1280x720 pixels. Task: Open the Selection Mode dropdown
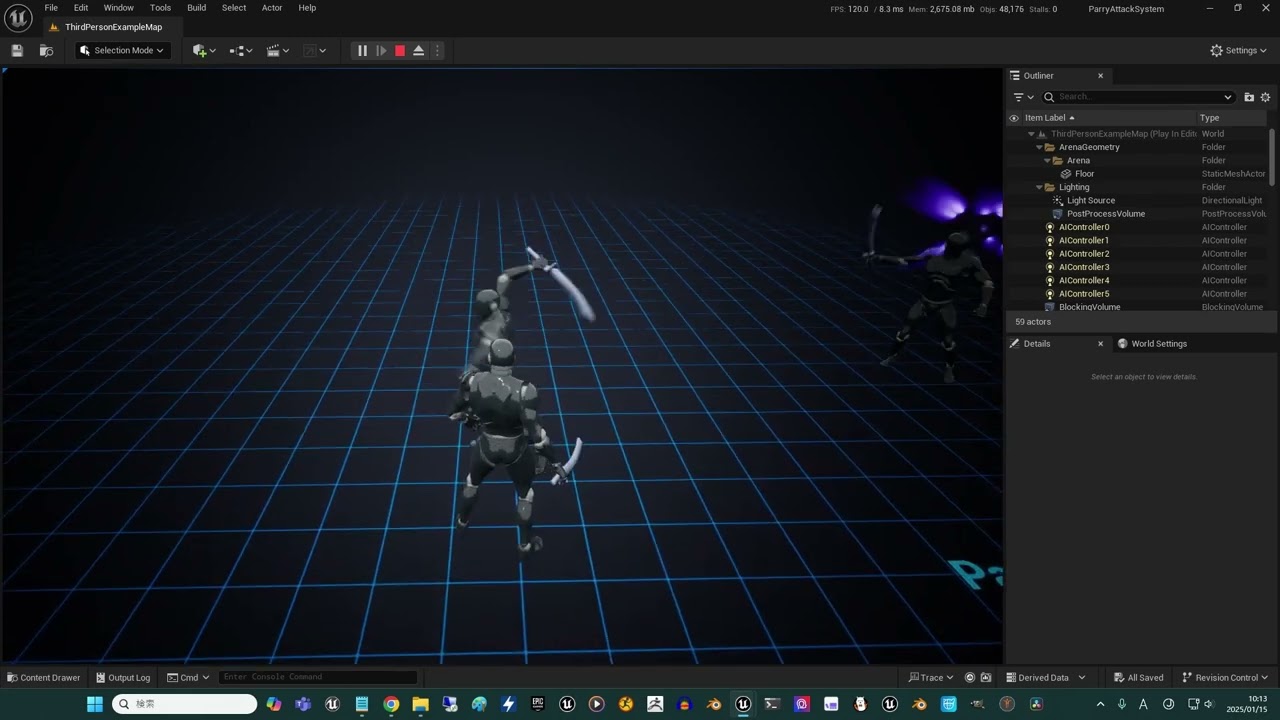(x=122, y=50)
